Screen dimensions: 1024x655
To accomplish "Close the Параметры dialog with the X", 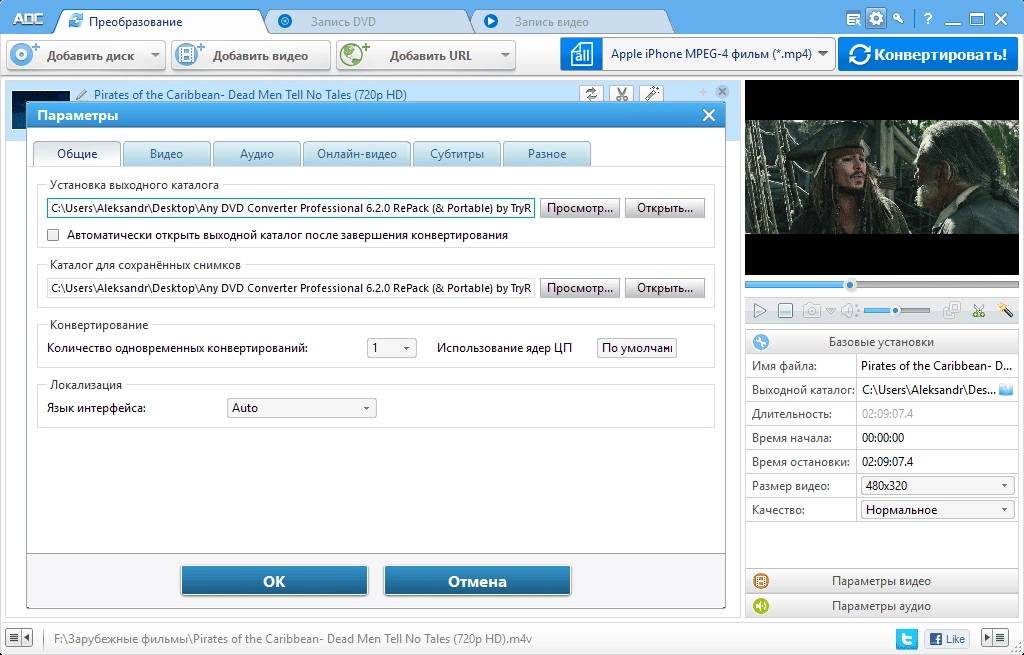I will point(709,116).
